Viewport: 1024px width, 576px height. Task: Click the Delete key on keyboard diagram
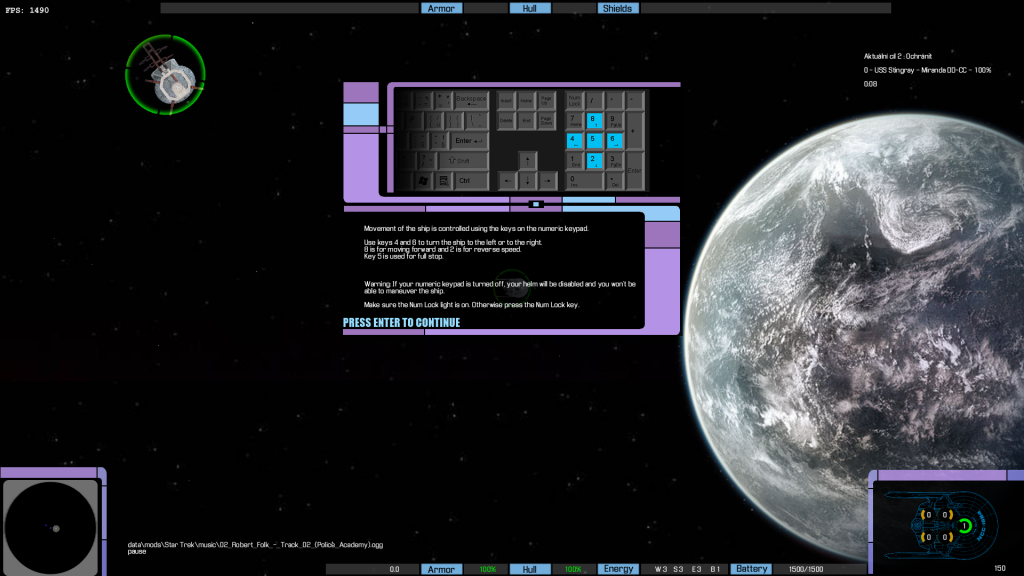507,121
